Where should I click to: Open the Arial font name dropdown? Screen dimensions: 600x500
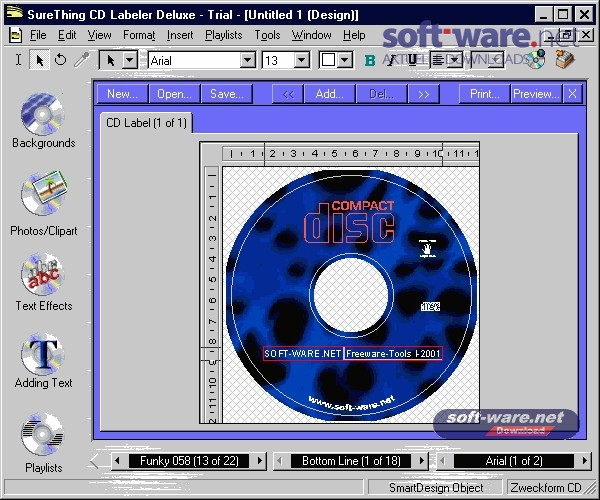[x=248, y=60]
